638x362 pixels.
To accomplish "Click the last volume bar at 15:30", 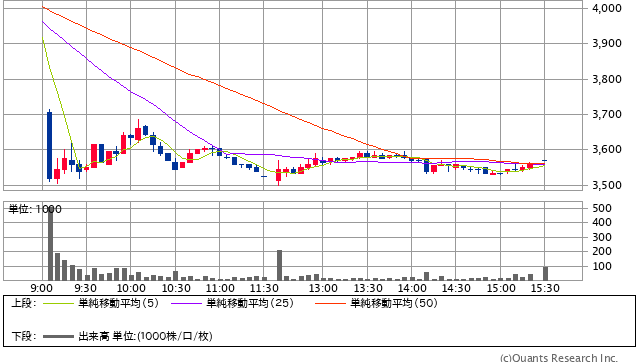I will coord(545,274).
